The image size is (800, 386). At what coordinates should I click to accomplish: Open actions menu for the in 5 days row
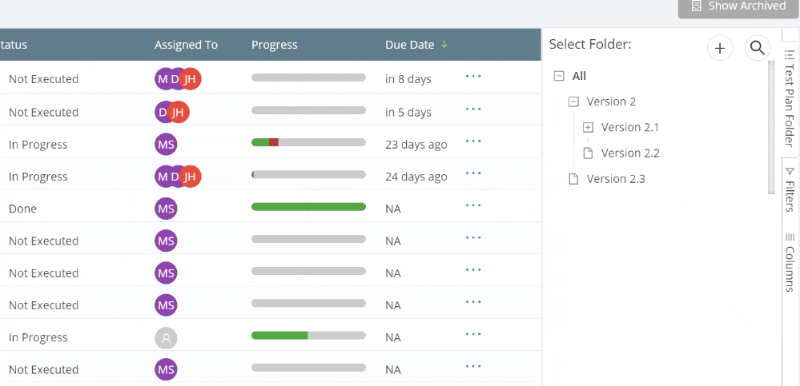(473, 109)
